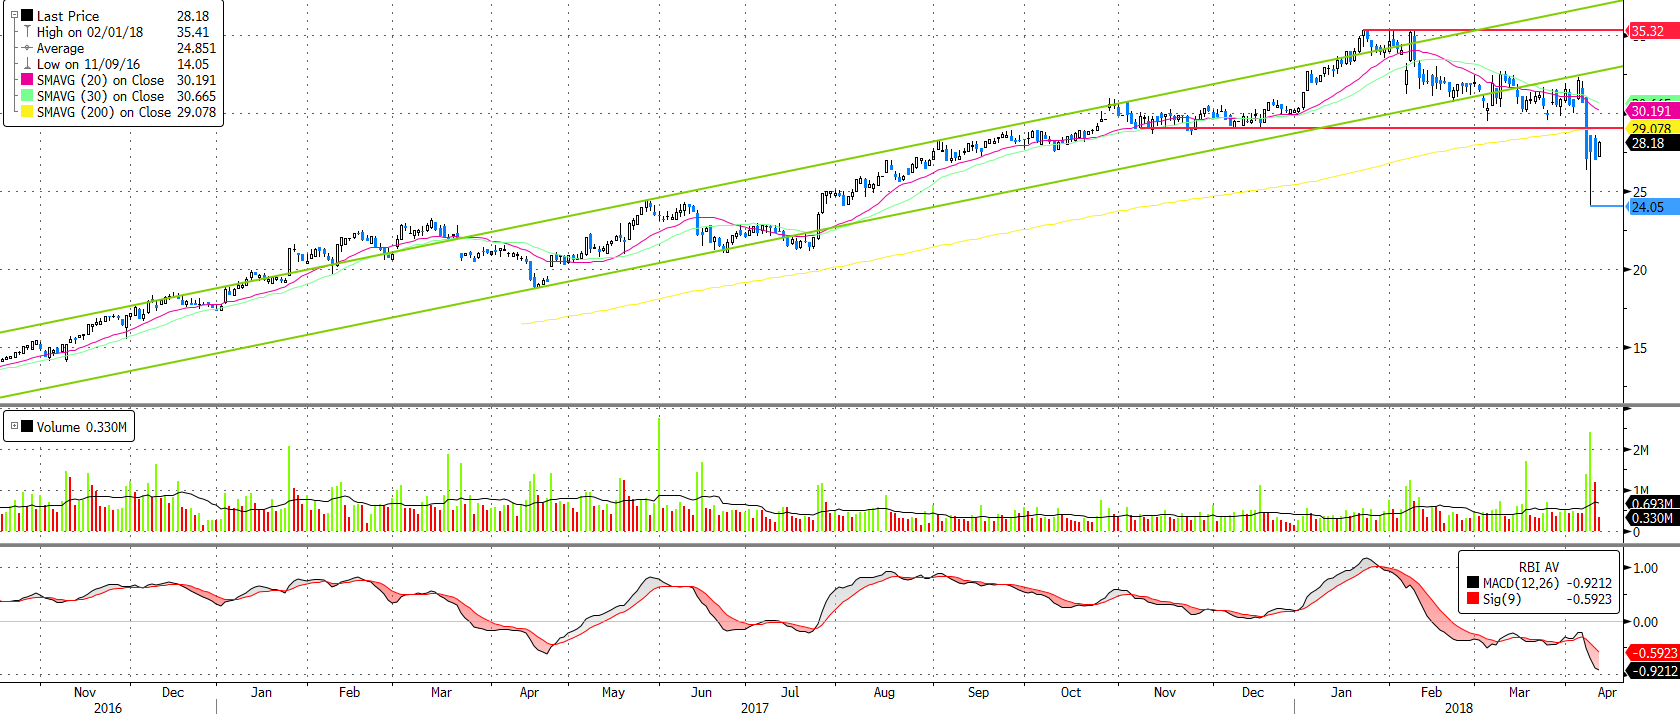Screen dimensions: 1680x714
Task: Click the Apr 2018 month label
Action: coord(1607,692)
